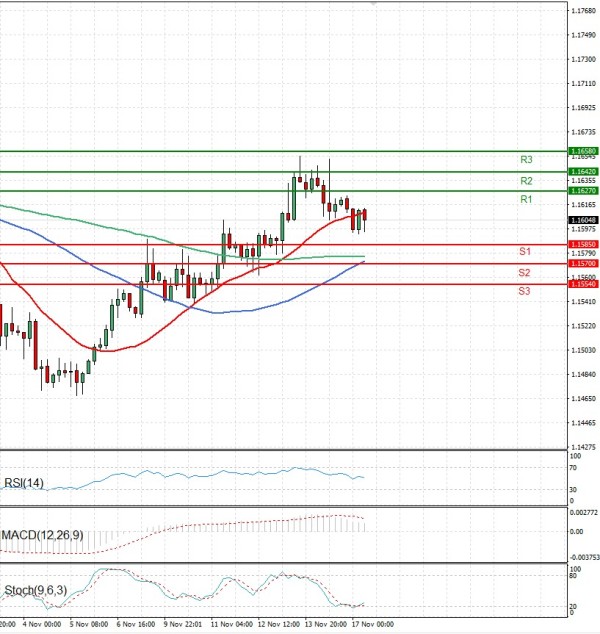Select the current price tag 1.16048

(x=583, y=219)
